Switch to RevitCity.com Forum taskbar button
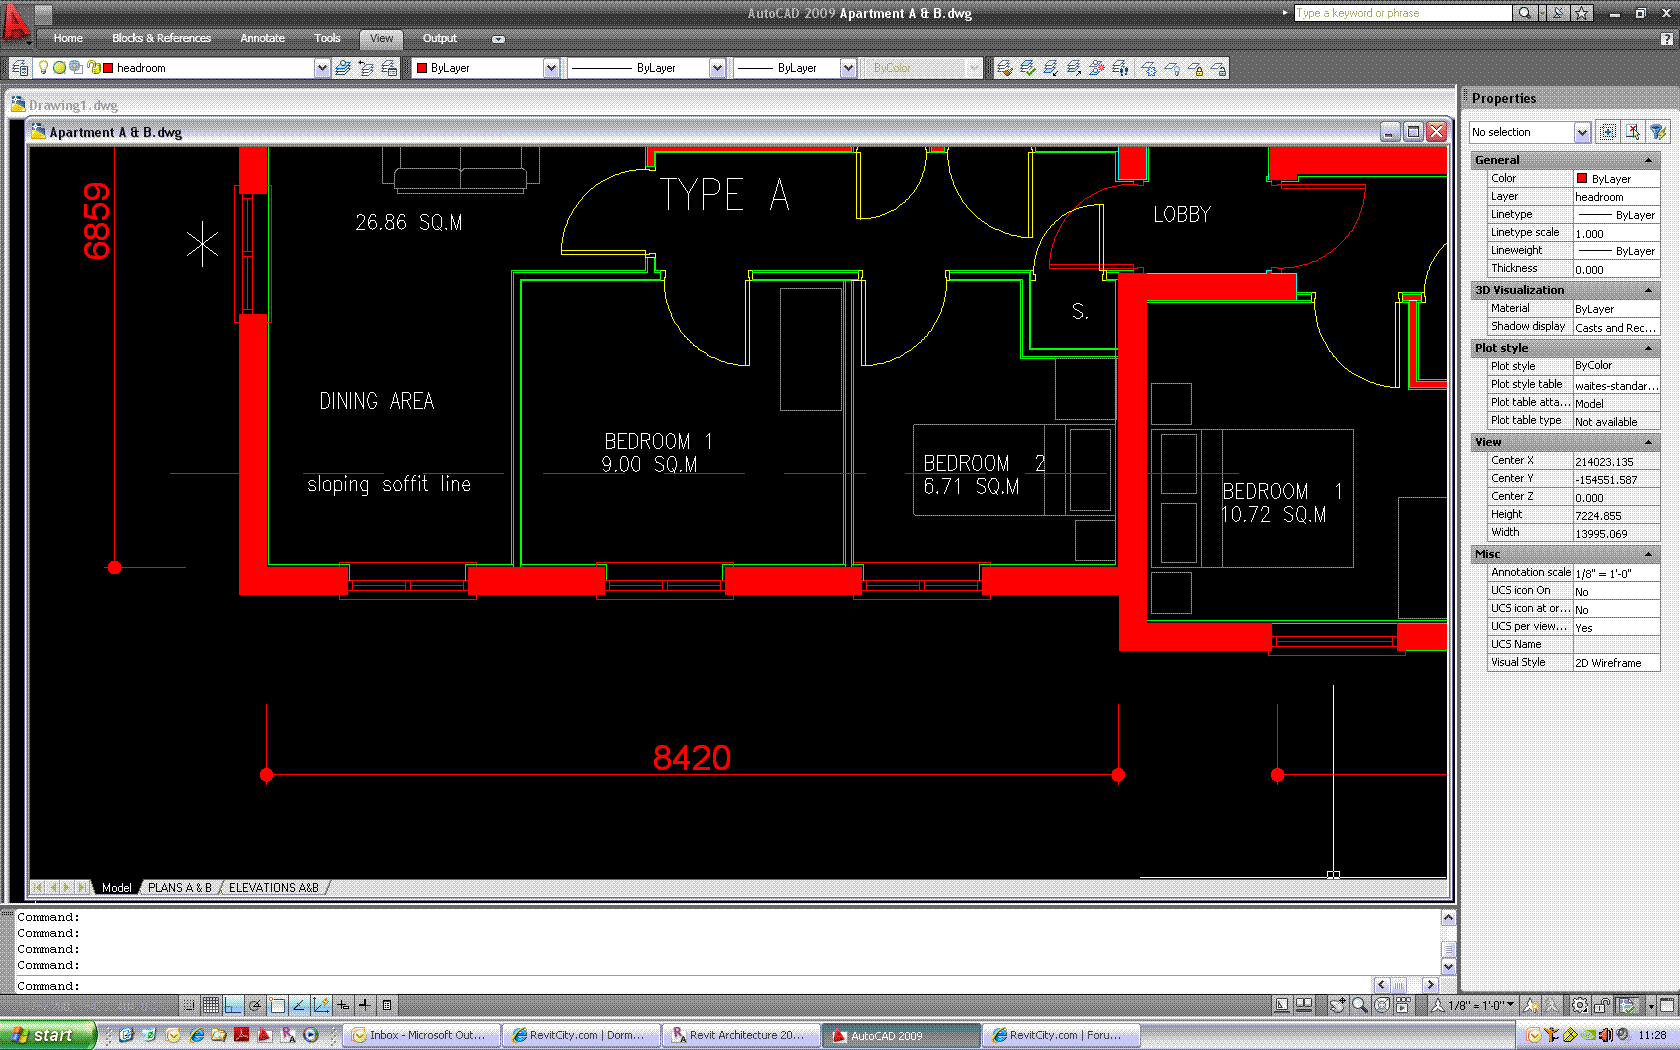This screenshot has height=1050, width=1680. (x=1061, y=1035)
